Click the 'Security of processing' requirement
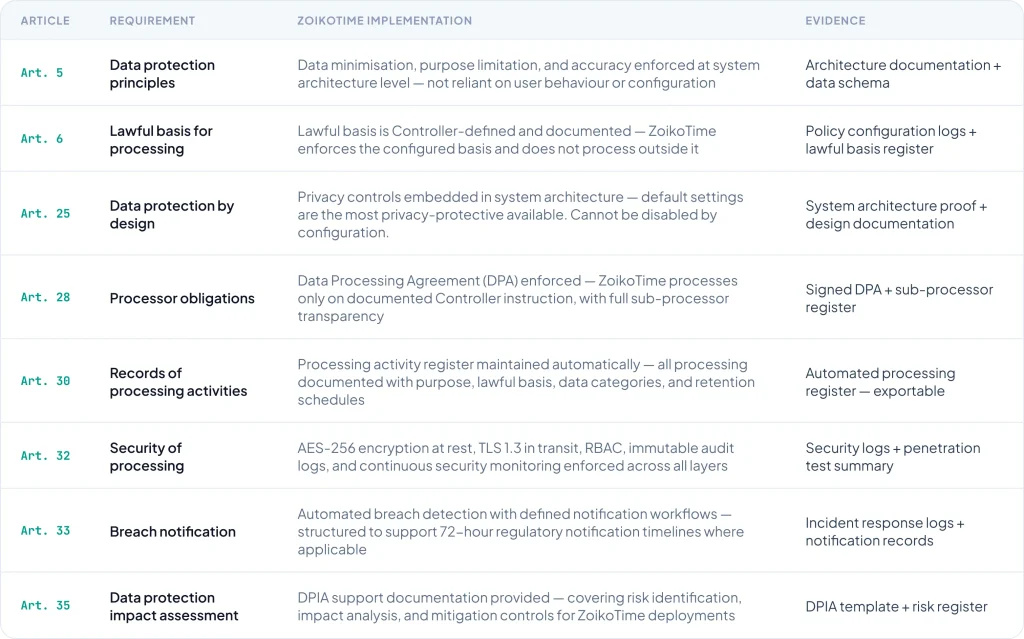The image size is (1024, 639). (x=146, y=457)
